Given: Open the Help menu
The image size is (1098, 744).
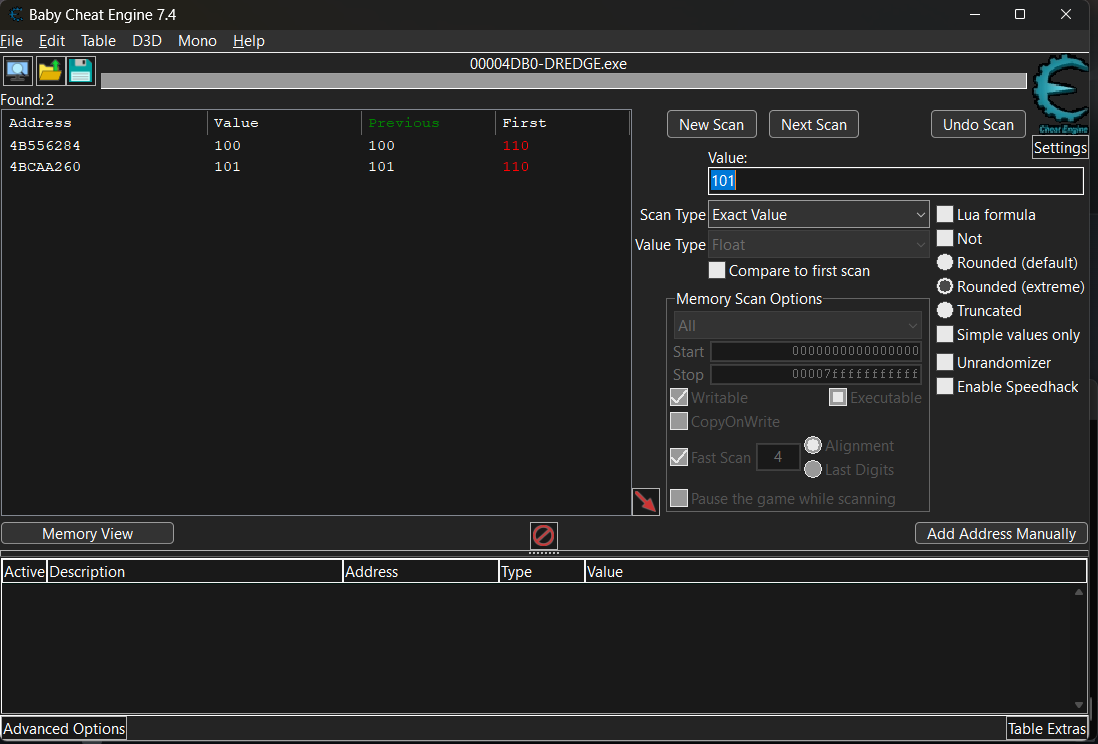Looking at the screenshot, I should [x=249, y=41].
